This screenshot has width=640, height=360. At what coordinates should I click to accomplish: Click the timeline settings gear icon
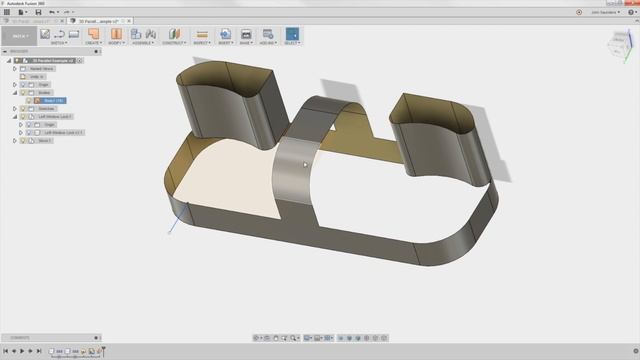(x=636, y=351)
